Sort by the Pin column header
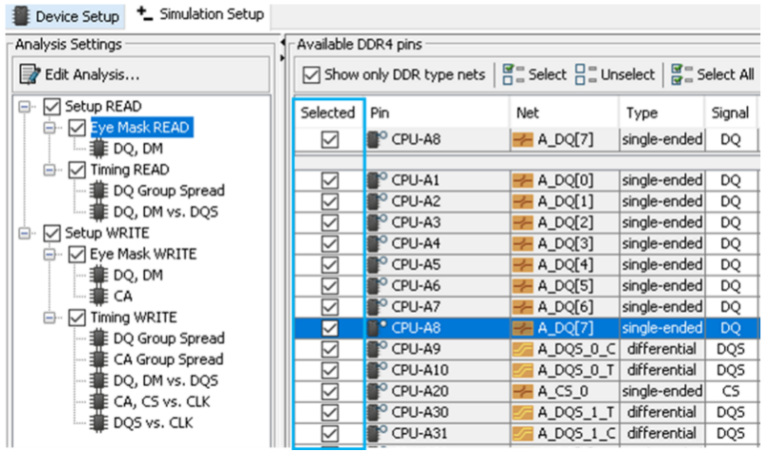Screen dimensions: 768x452 point(437,113)
